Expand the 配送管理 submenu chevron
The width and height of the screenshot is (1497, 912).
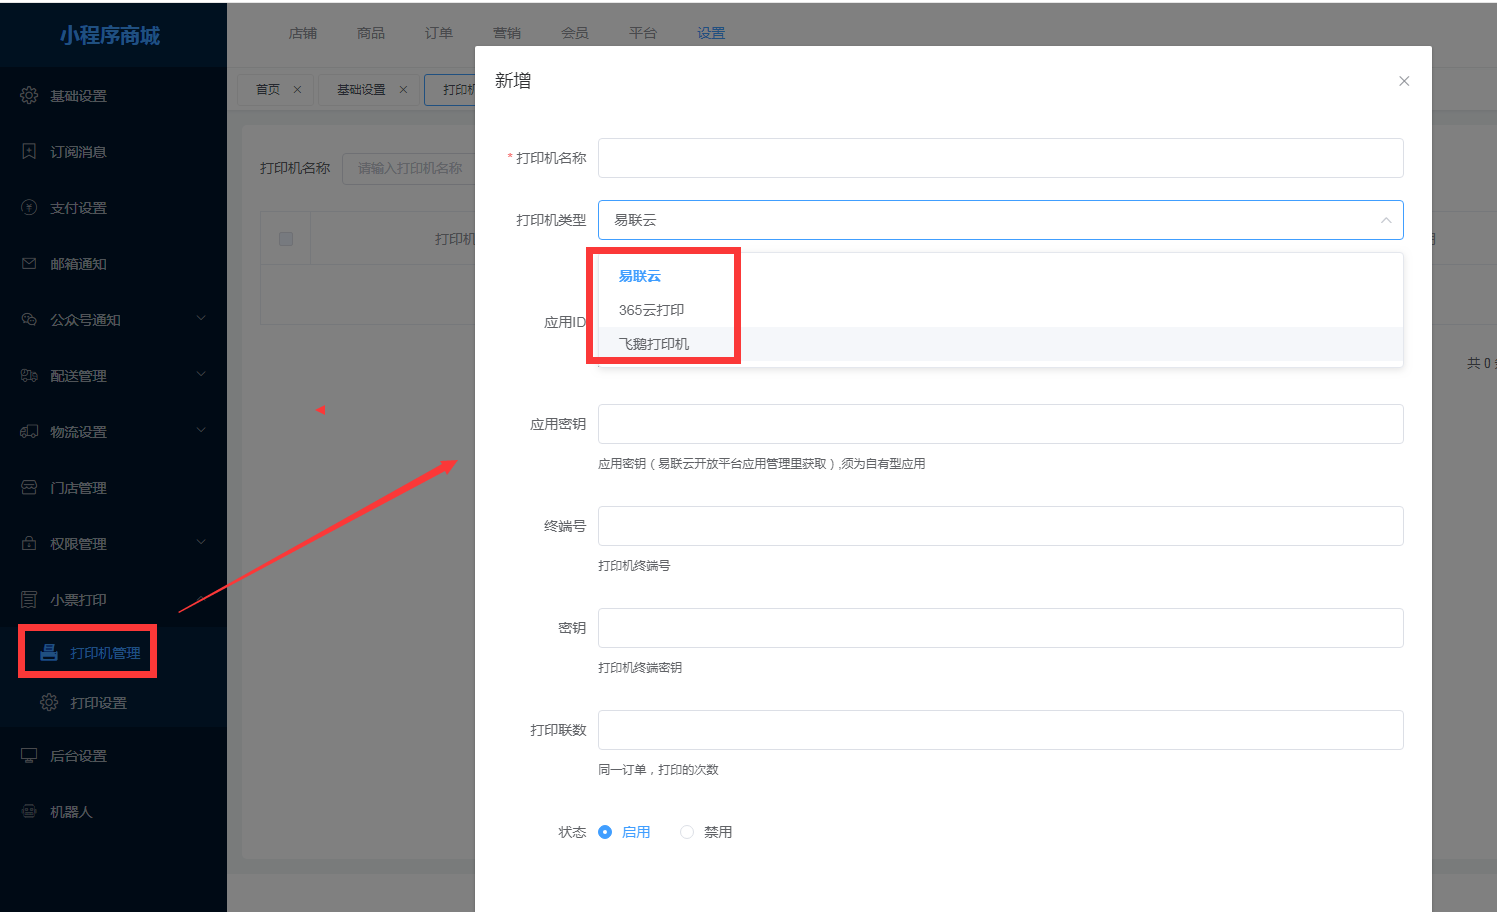[x=201, y=374]
